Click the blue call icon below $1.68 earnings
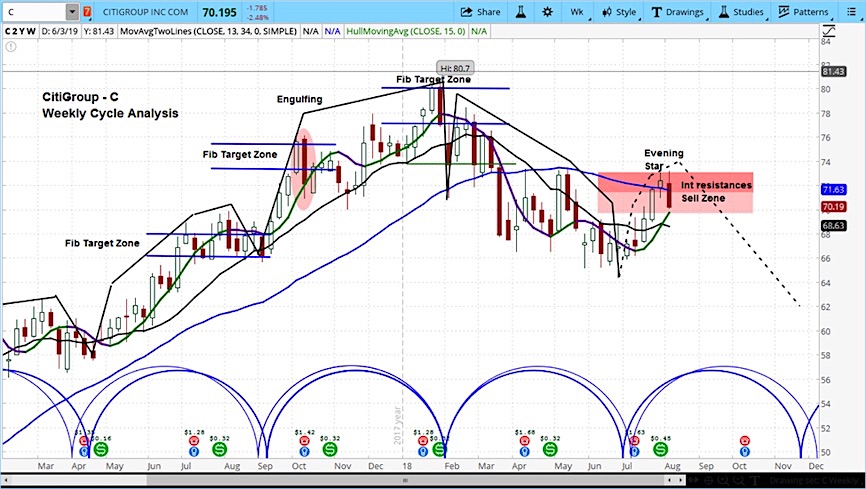This screenshot has height=489, width=866. (524, 451)
